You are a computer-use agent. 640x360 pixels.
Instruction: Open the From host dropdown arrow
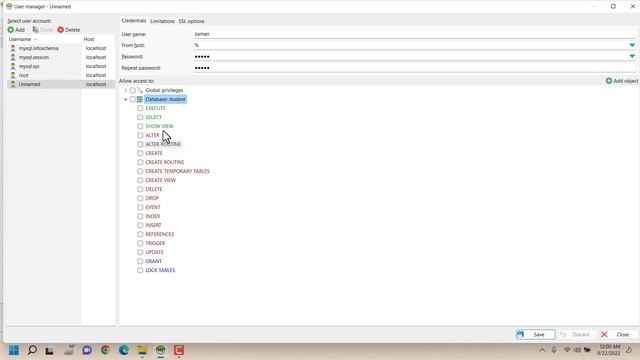pyautogui.click(x=632, y=45)
